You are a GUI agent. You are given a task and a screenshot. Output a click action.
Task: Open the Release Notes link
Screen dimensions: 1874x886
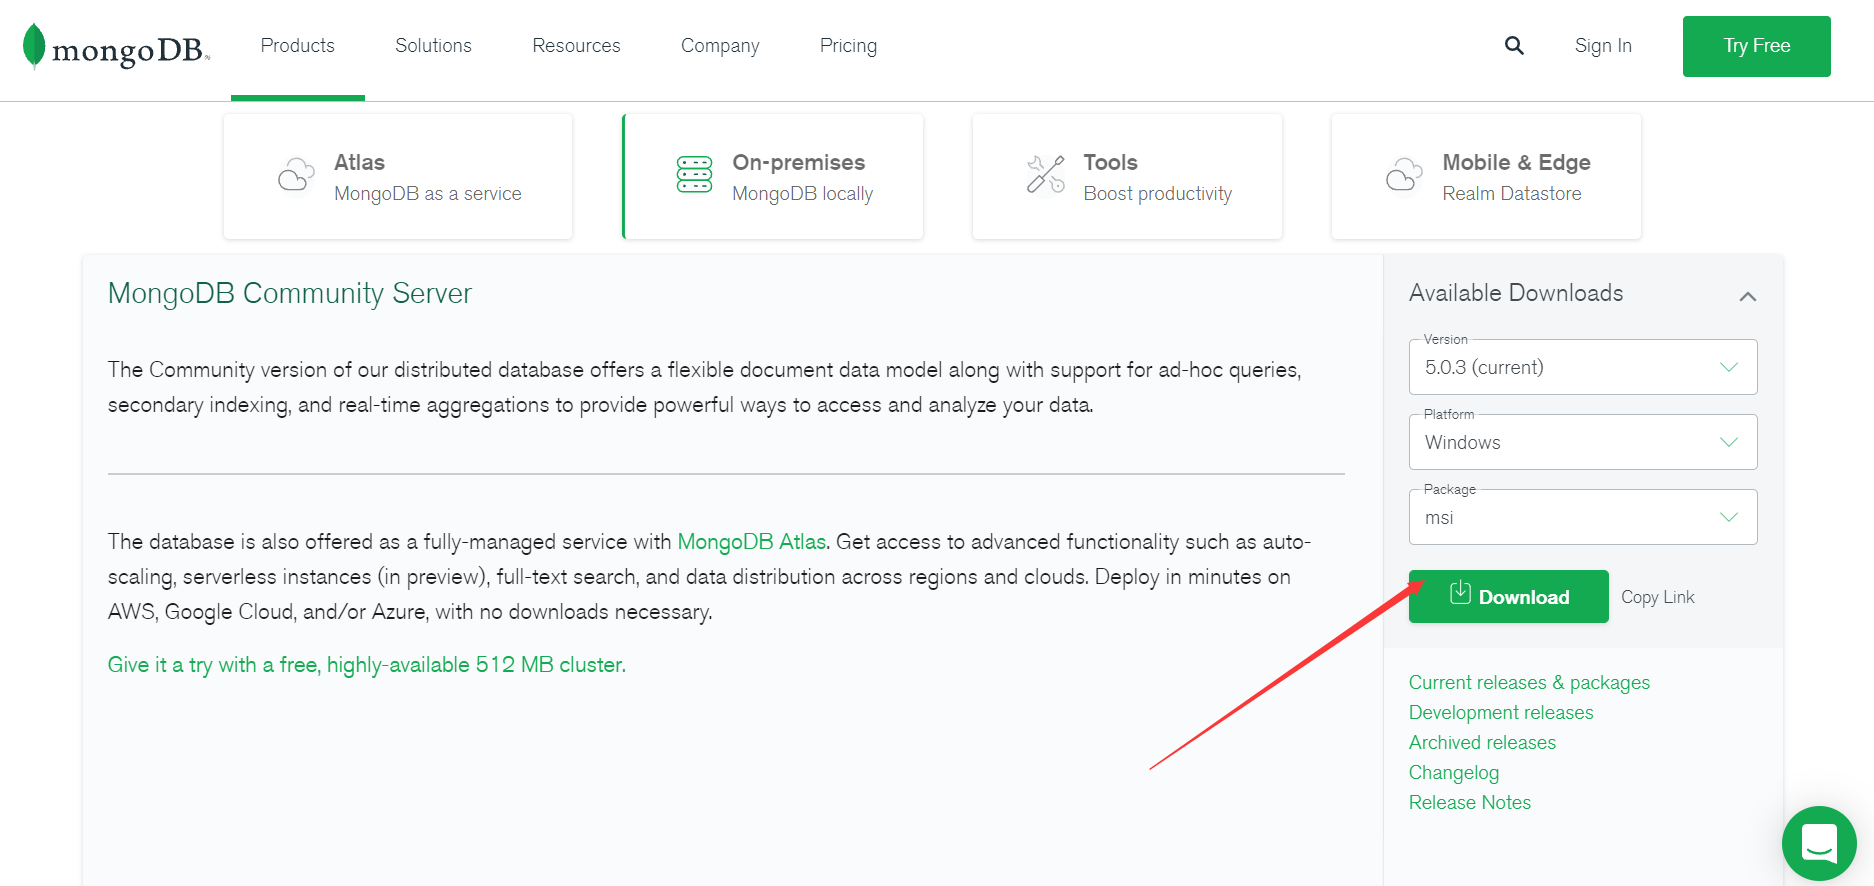point(1470,802)
